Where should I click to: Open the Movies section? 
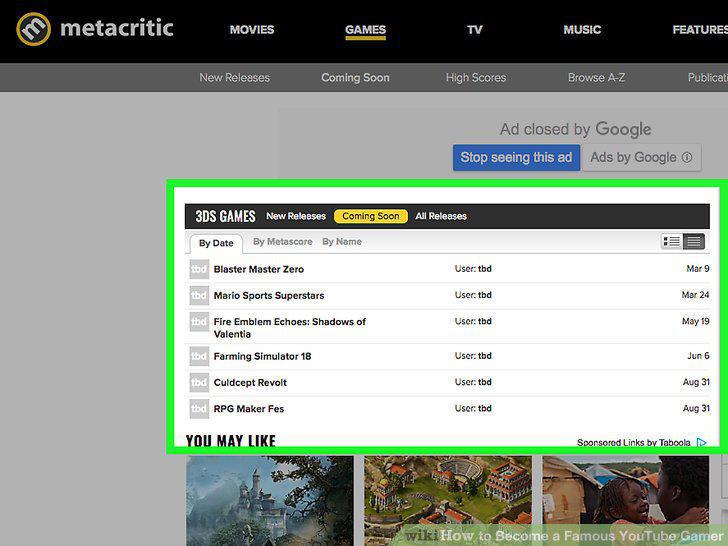pyautogui.click(x=252, y=30)
